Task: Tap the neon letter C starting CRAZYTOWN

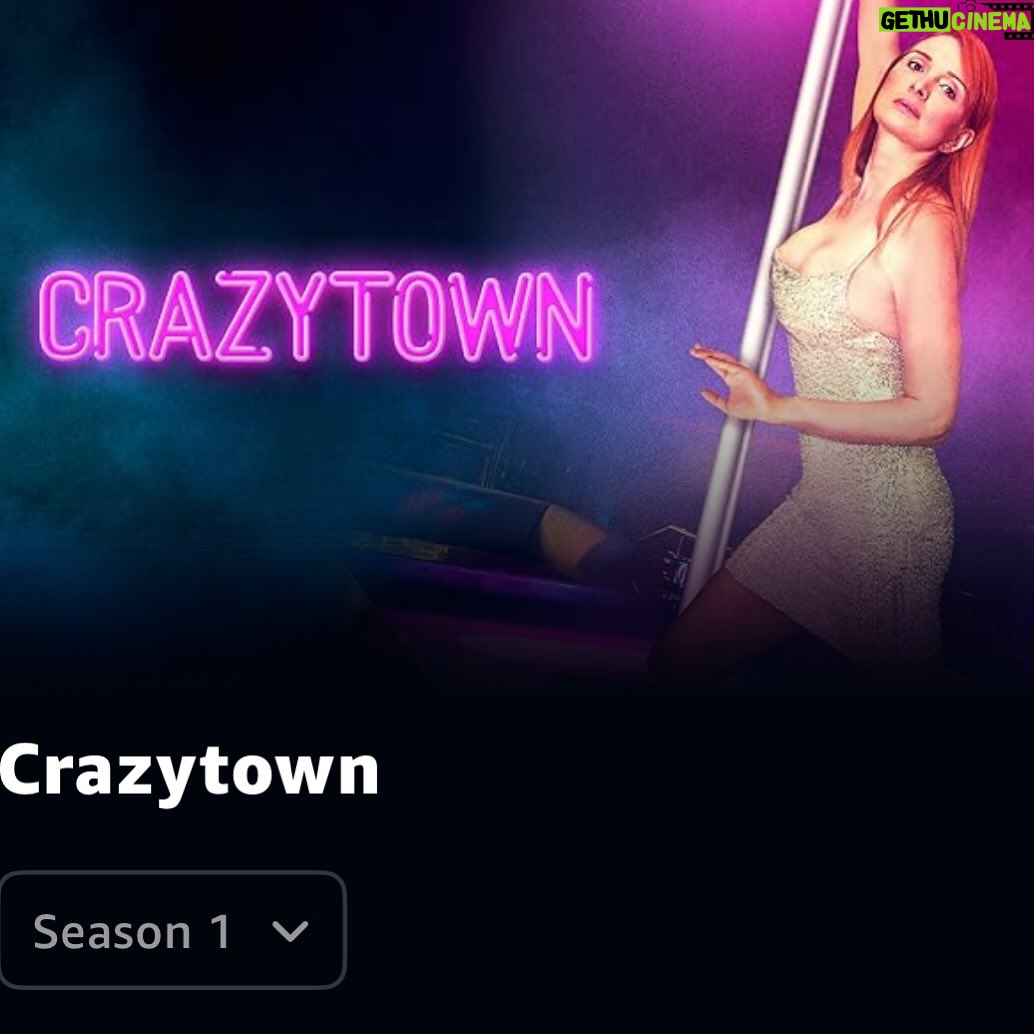Action: coord(64,315)
